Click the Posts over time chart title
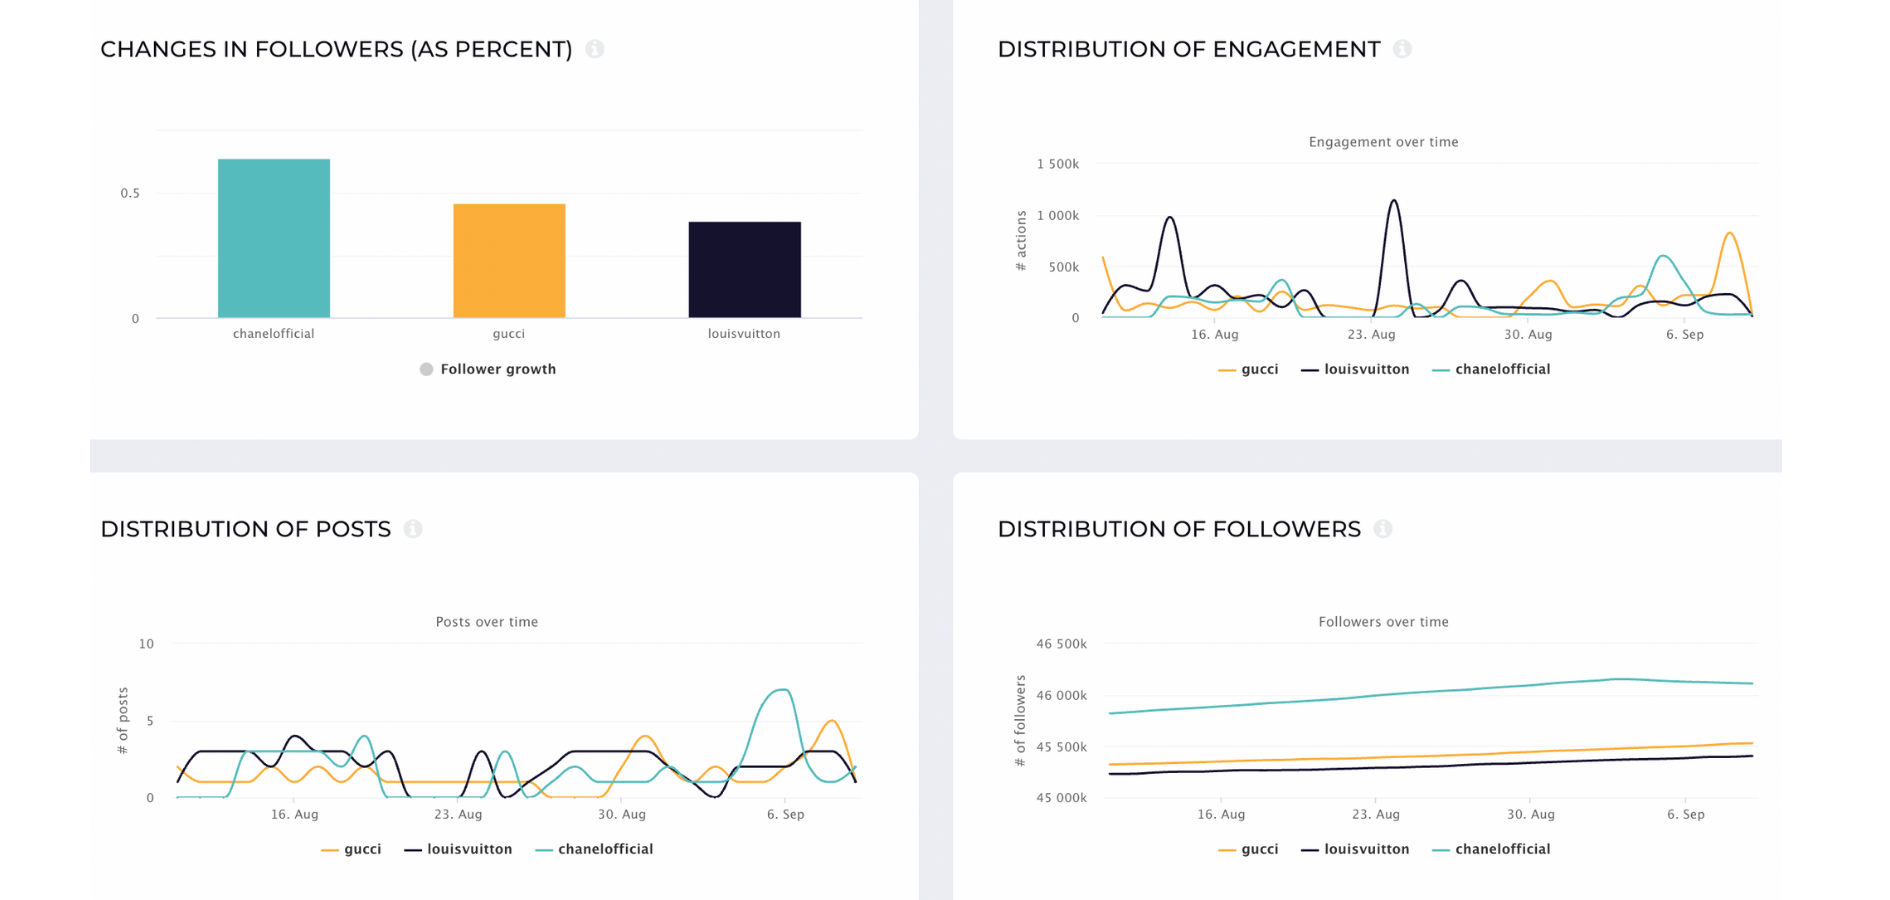Viewport: 1890px width, 900px height. tap(487, 622)
